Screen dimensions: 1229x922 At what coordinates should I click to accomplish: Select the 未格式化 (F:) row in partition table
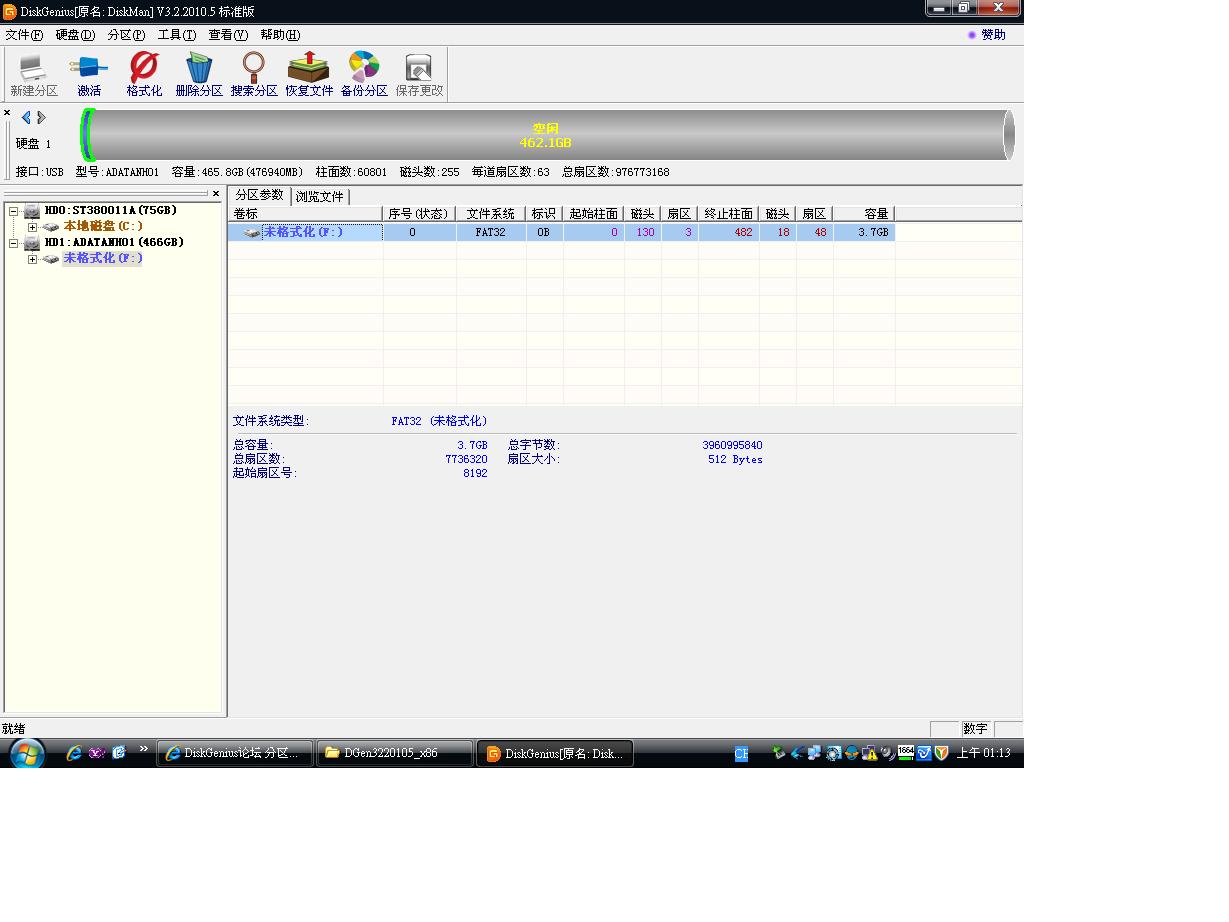click(562, 232)
